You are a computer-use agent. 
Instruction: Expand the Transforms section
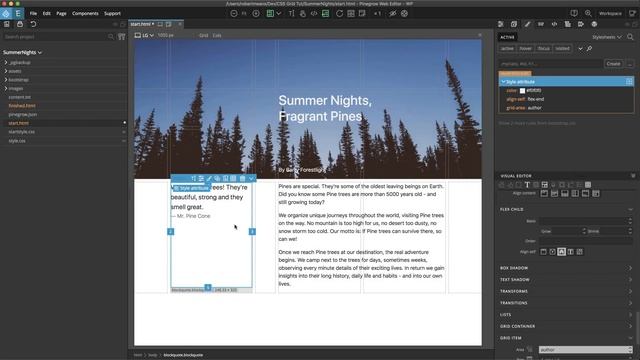[565, 291]
